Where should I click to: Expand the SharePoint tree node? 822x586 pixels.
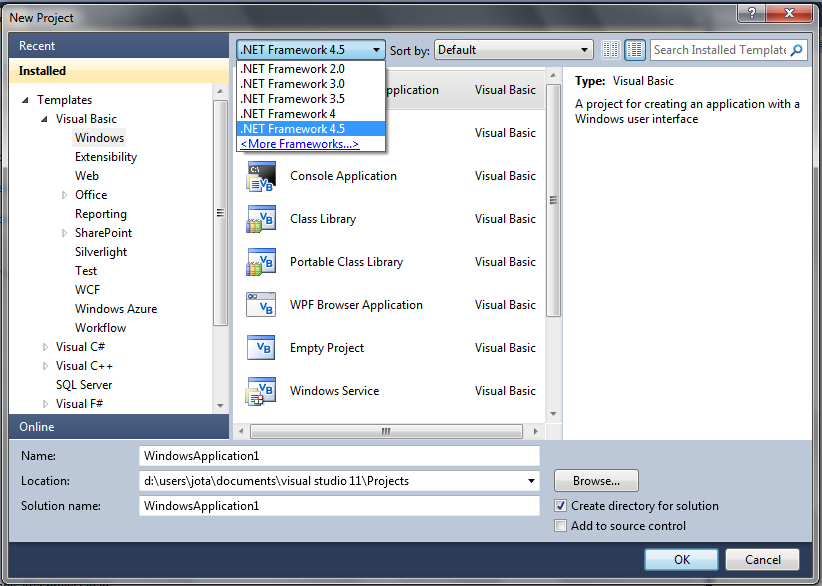(64, 233)
